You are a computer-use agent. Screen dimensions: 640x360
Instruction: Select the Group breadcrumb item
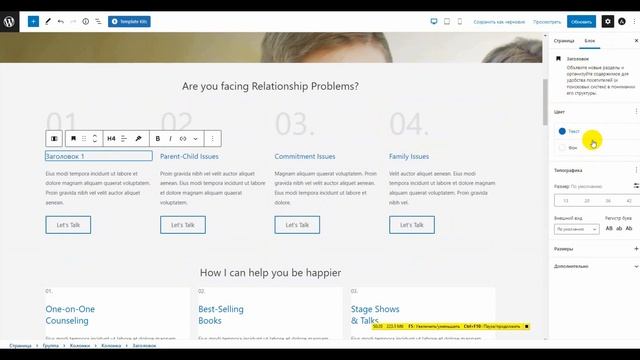51,346
